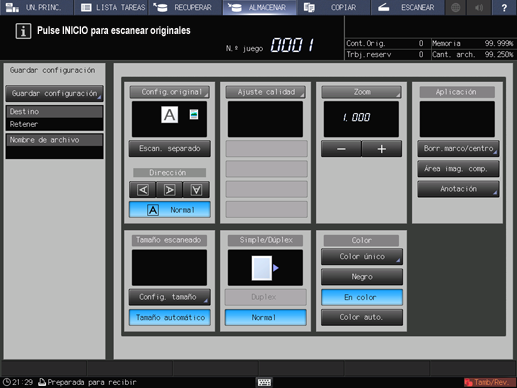Open Ajuste calidad settings
The image size is (517, 388).
click(x=265, y=92)
